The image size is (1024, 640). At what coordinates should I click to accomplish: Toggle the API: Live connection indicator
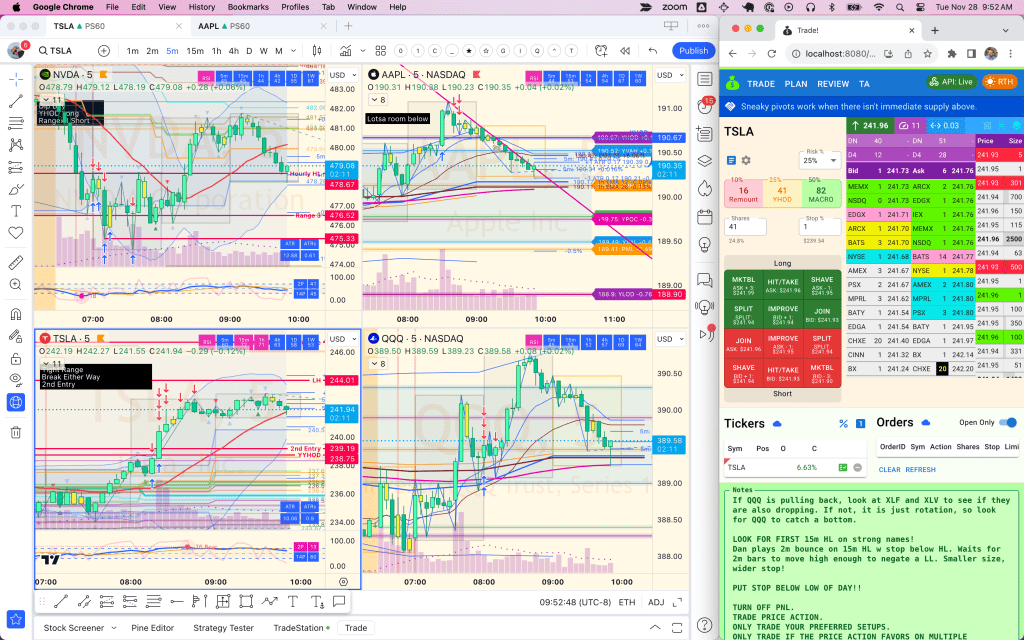click(951, 84)
